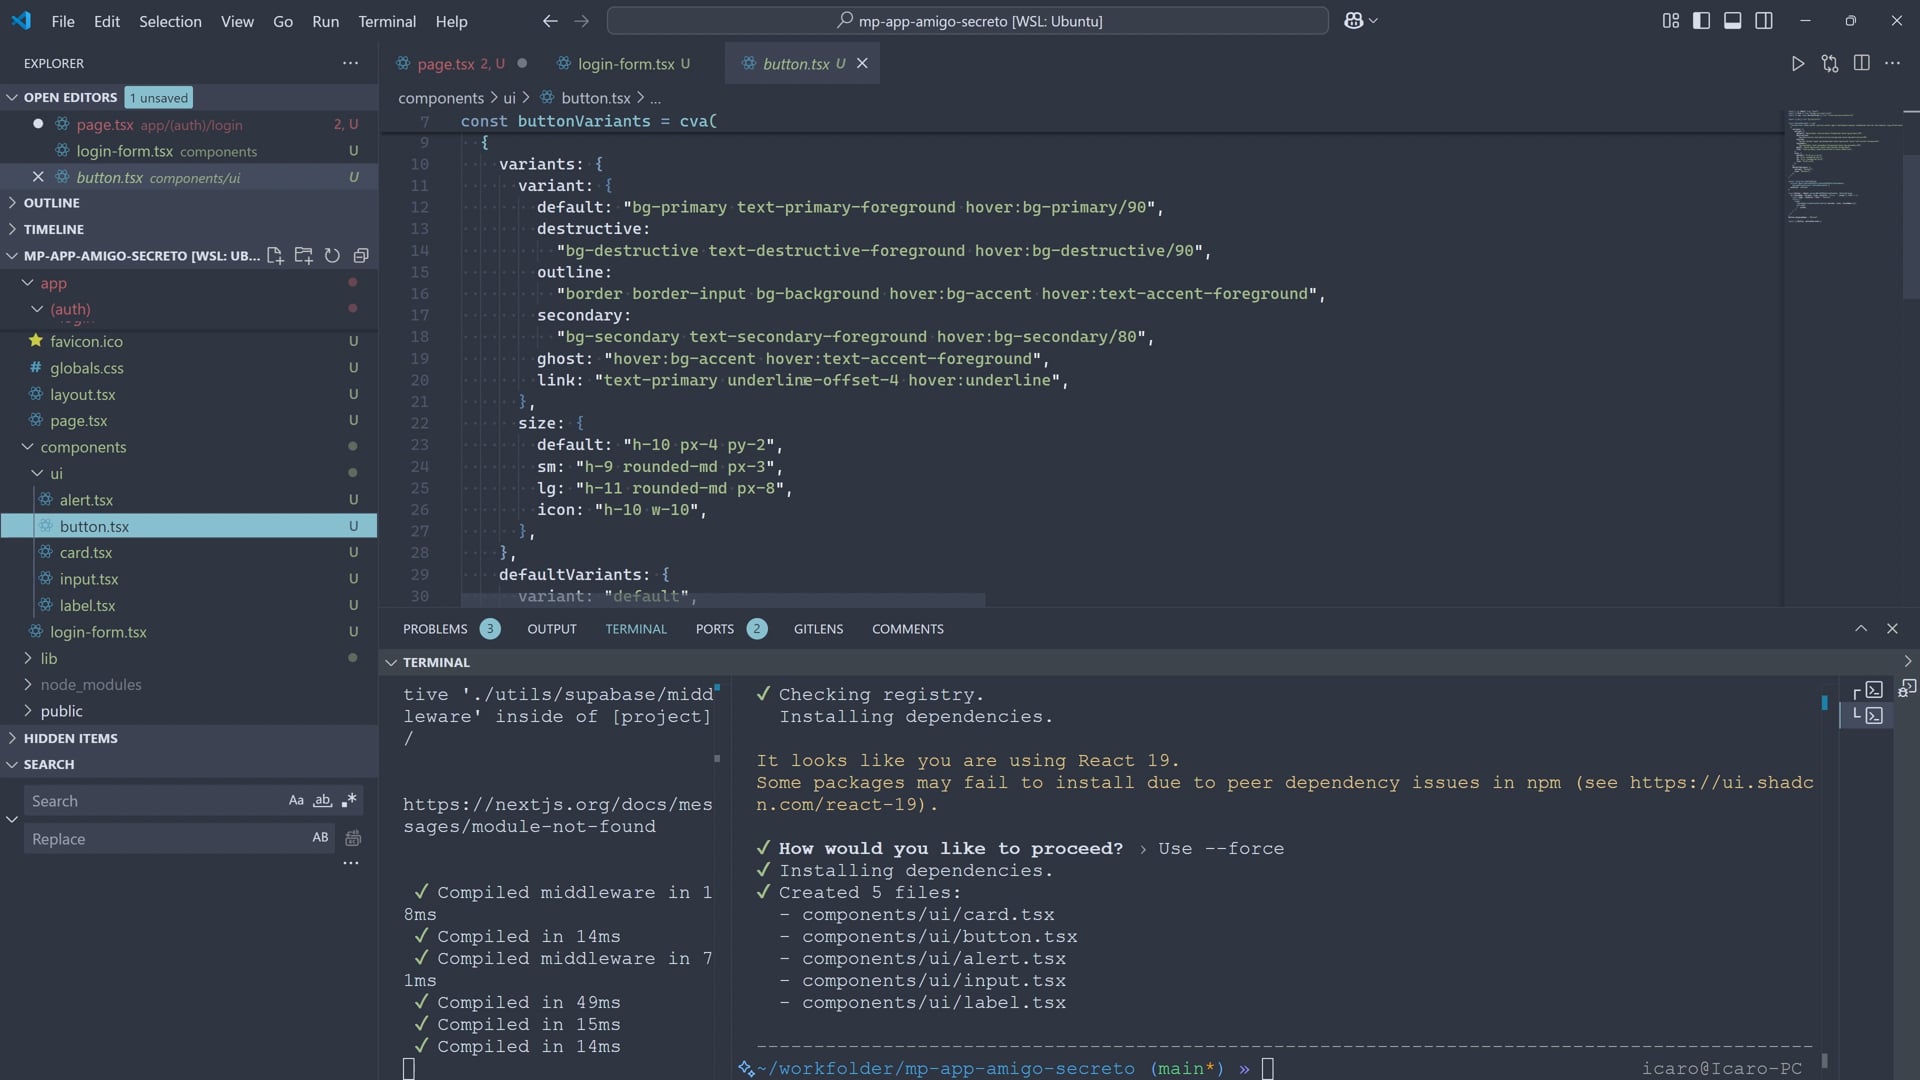This screenshot has height=1080, width=1920.
Task: Open the login-form.tsx editor tab
Action: pos(626,64)
